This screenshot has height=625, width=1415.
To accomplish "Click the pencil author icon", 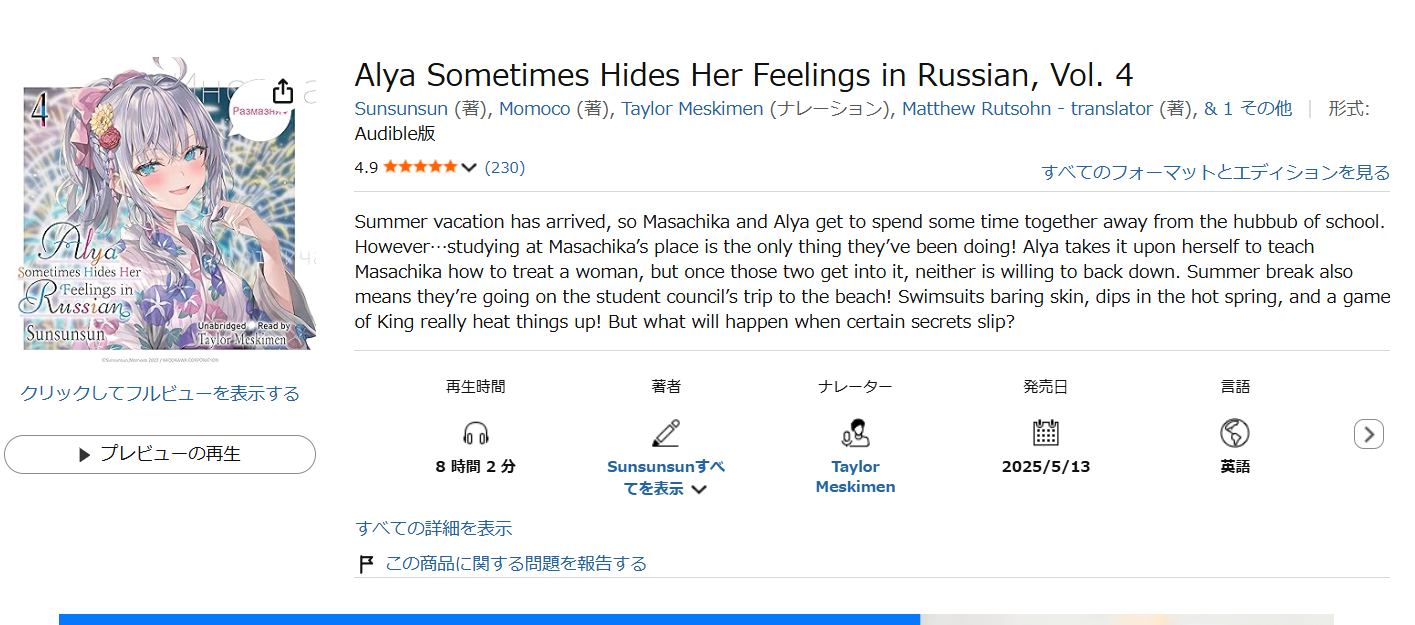I will point(666,433).
